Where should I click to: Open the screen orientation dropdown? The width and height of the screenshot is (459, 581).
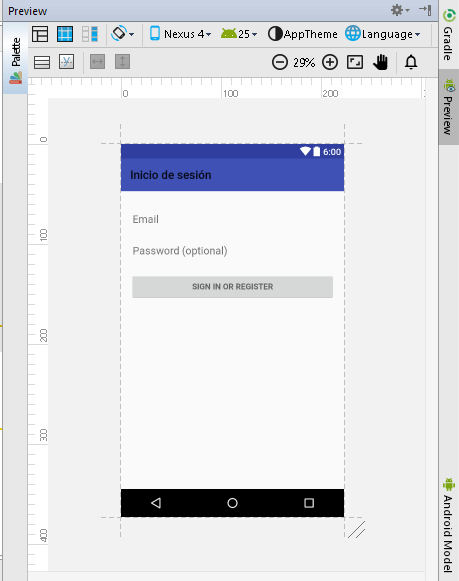tap(123, 34)
